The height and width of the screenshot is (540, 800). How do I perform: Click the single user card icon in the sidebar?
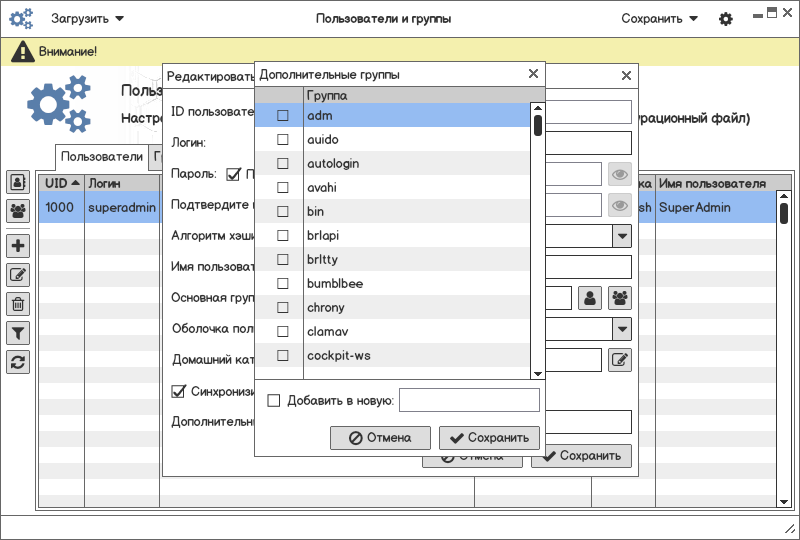pyautogui.click(x=18, y=182)
